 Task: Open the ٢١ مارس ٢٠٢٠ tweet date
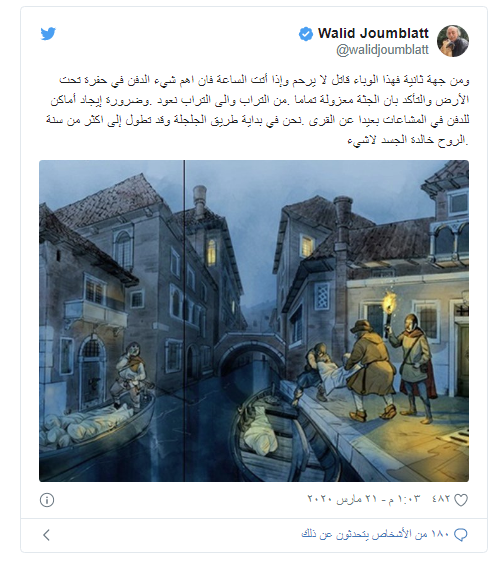pos(342,499)
